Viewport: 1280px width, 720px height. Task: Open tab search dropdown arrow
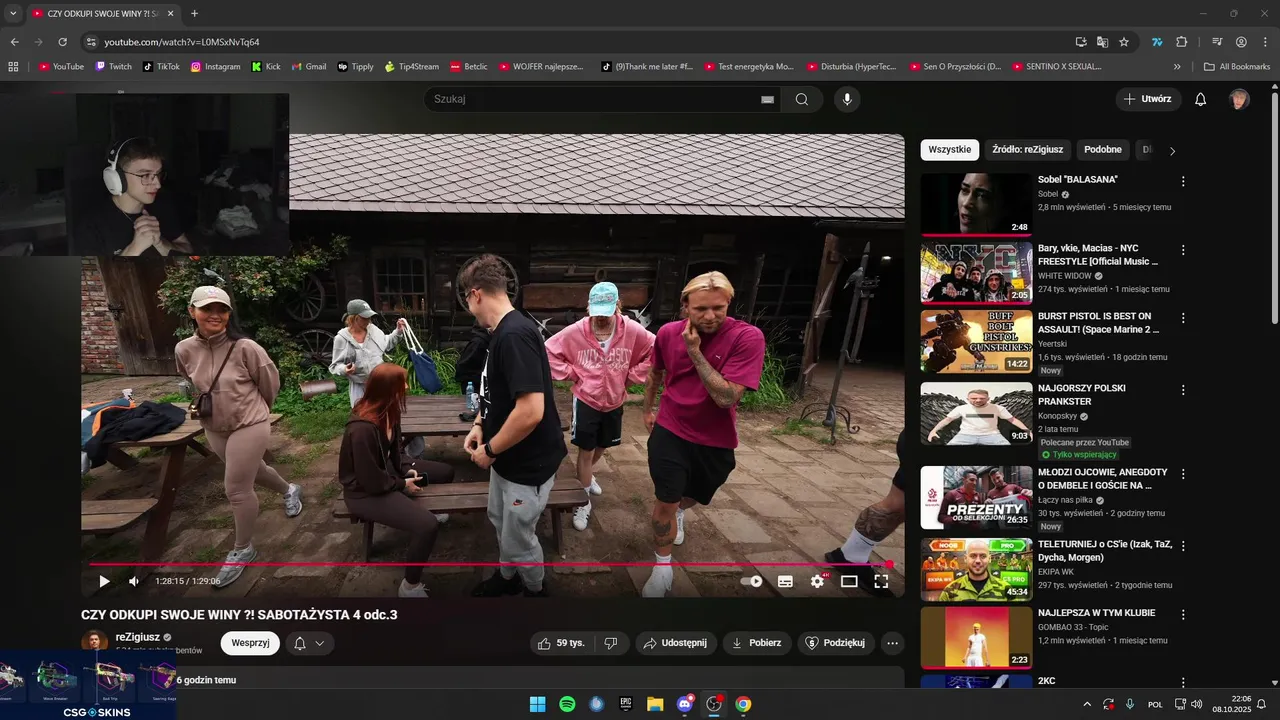[x=13, y=13]
